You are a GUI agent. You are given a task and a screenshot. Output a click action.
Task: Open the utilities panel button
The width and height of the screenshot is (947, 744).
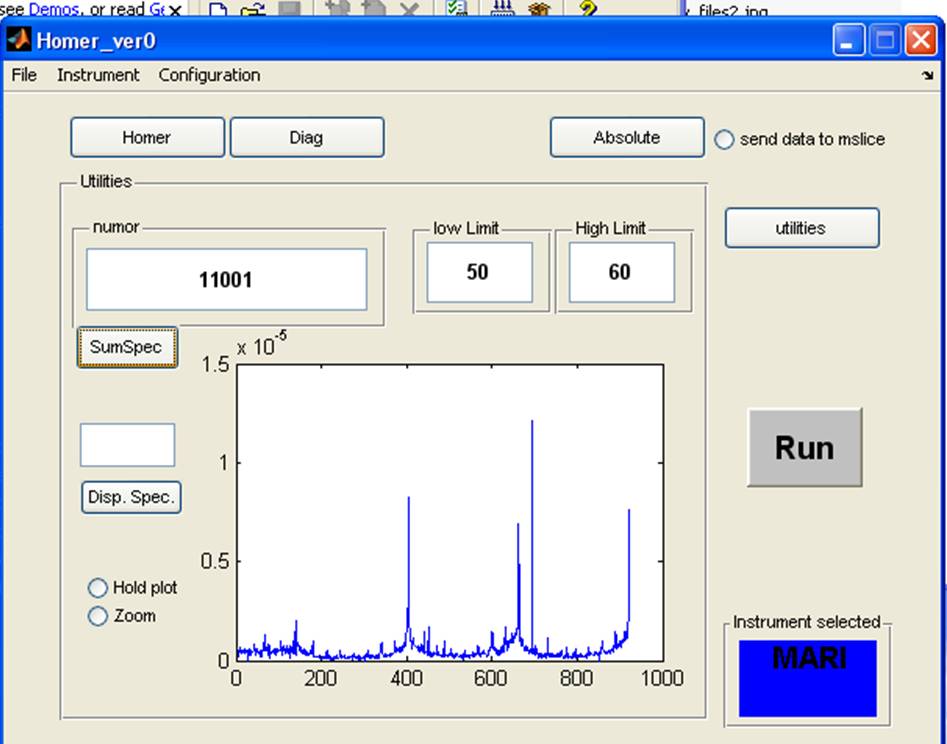[801, 228]
